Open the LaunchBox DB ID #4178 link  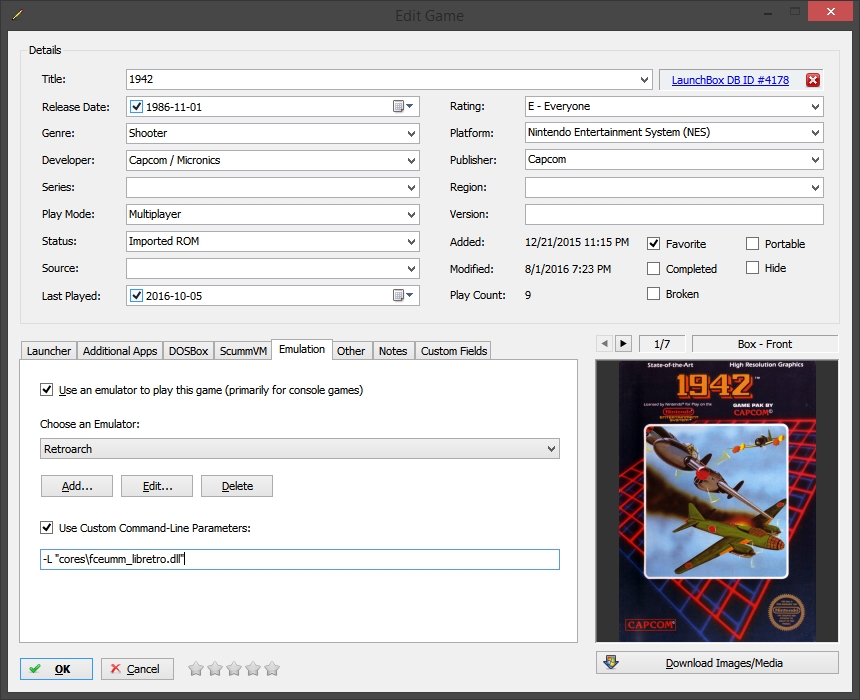click(x=728, y=80)
